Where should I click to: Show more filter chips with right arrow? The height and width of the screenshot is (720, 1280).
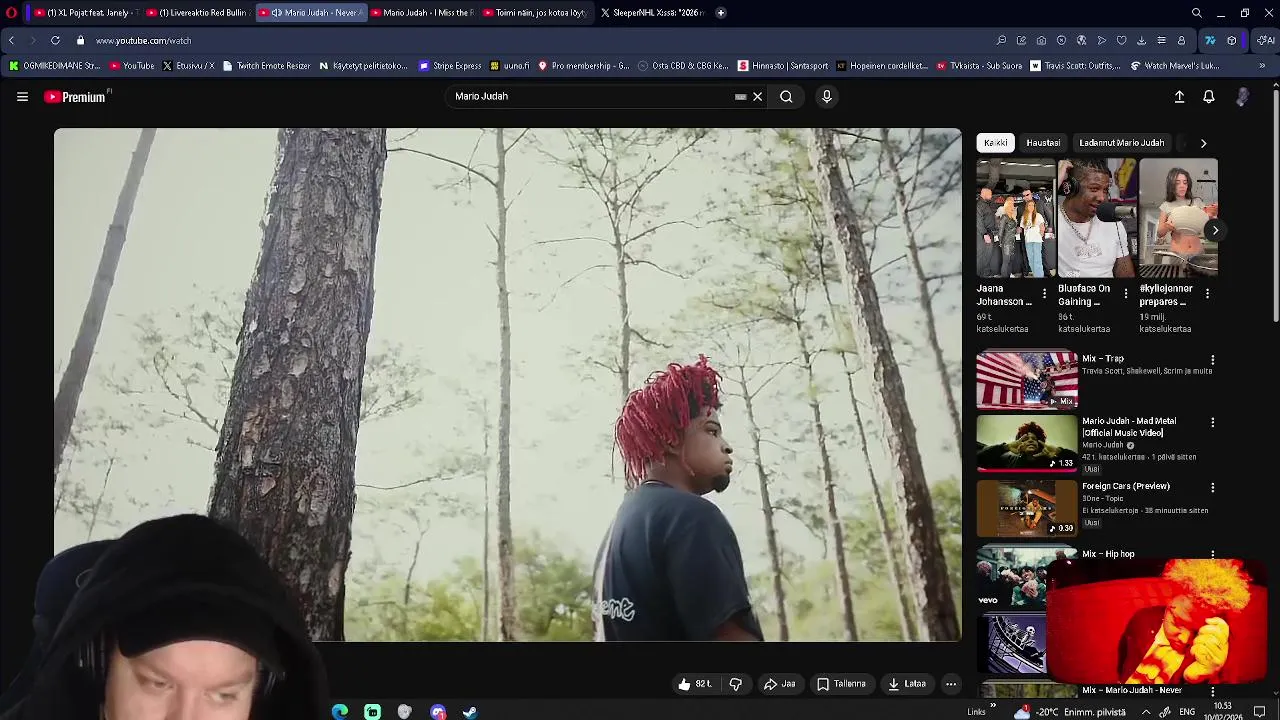pos(1203,143)
